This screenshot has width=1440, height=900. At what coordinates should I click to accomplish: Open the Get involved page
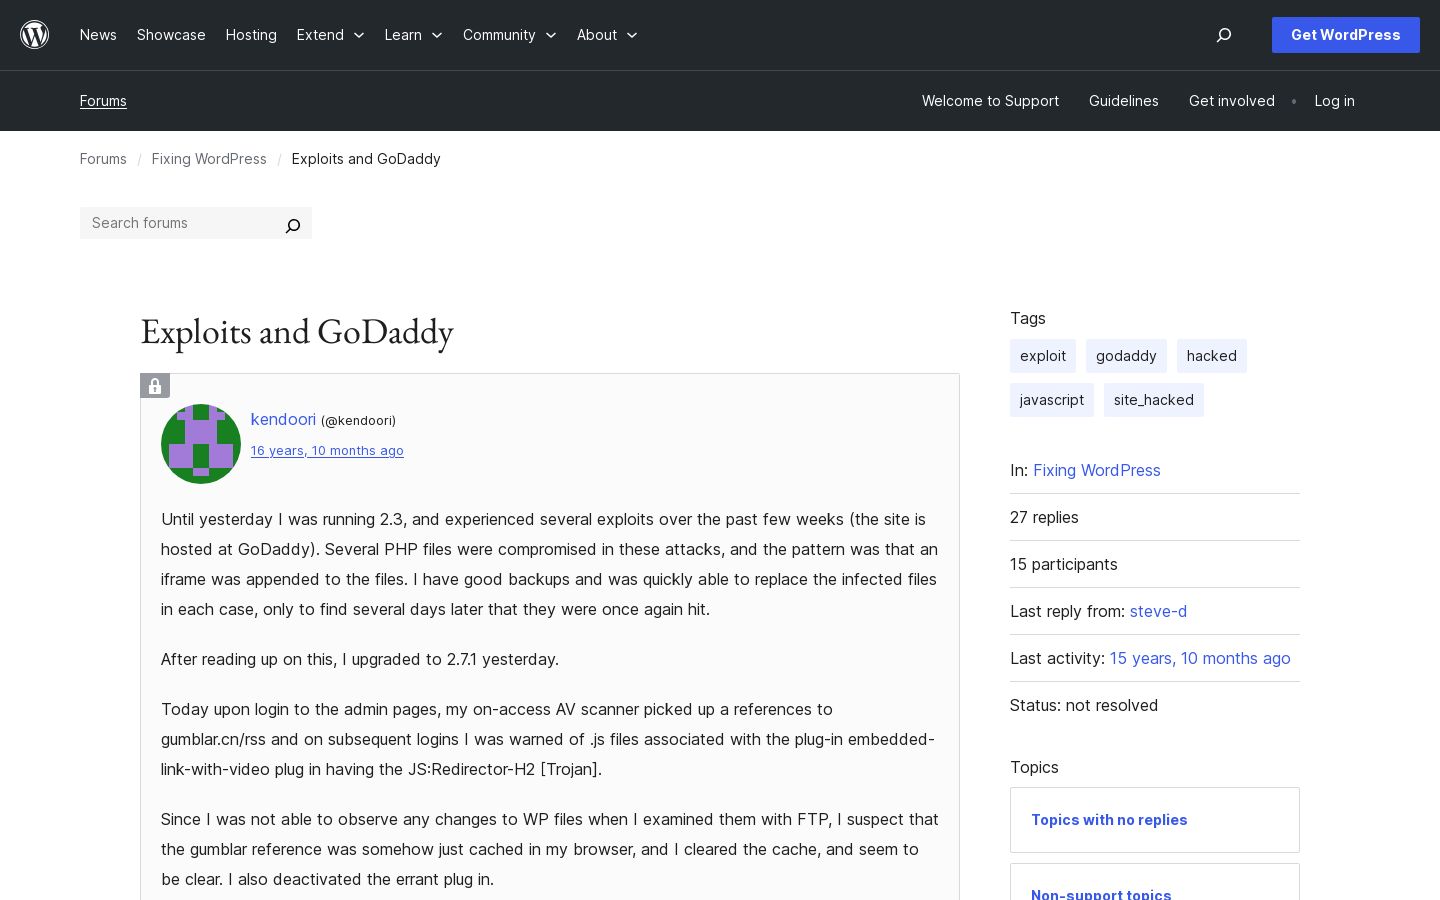(1232, 101)
